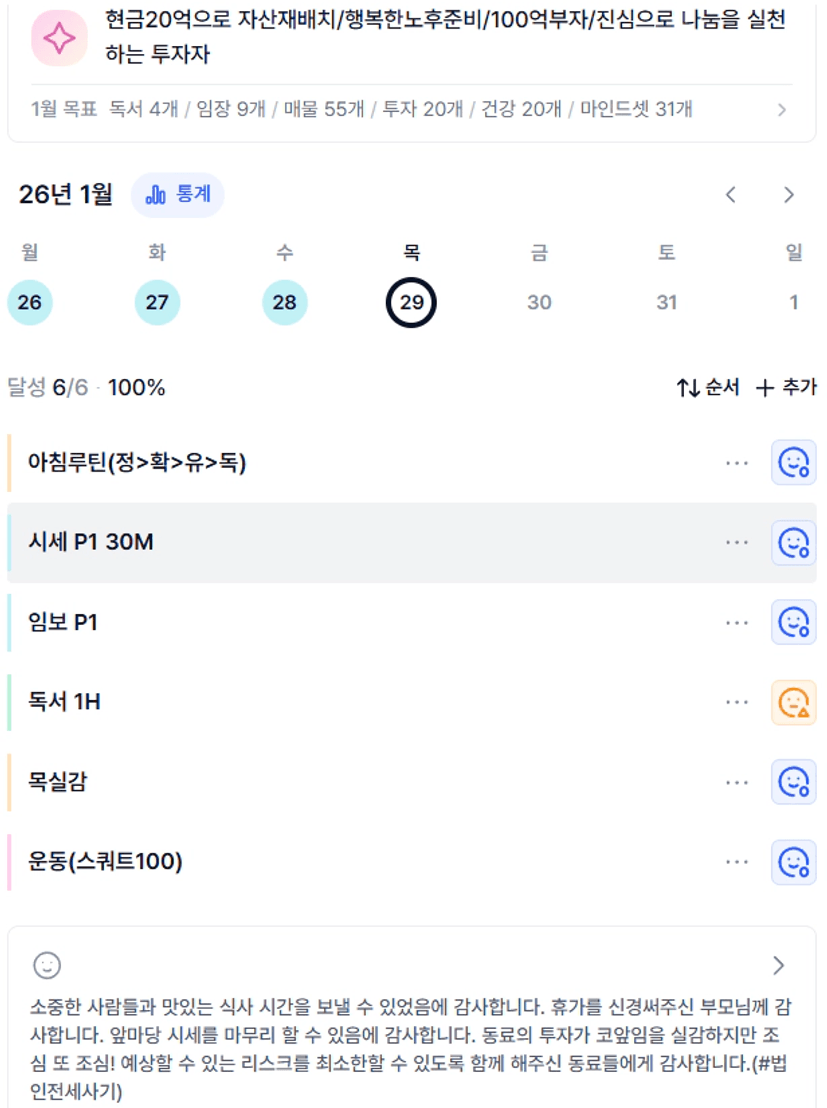Open 통계 statistics view
The height and width of the screenshot is (1108, 827).
coord(178,194)
